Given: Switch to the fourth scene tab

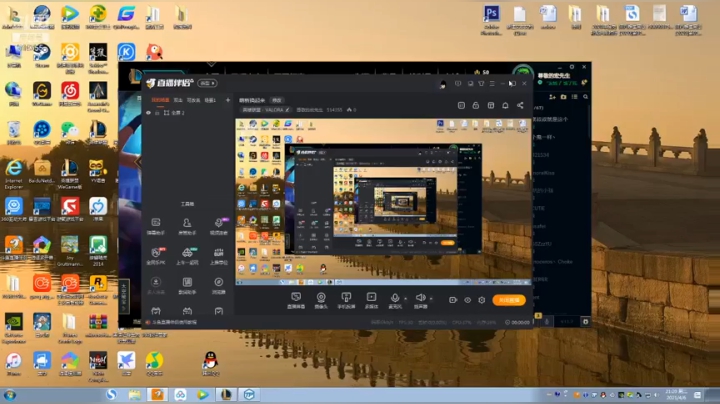Looking at the screenshot, I should click(x=210, y=100).
